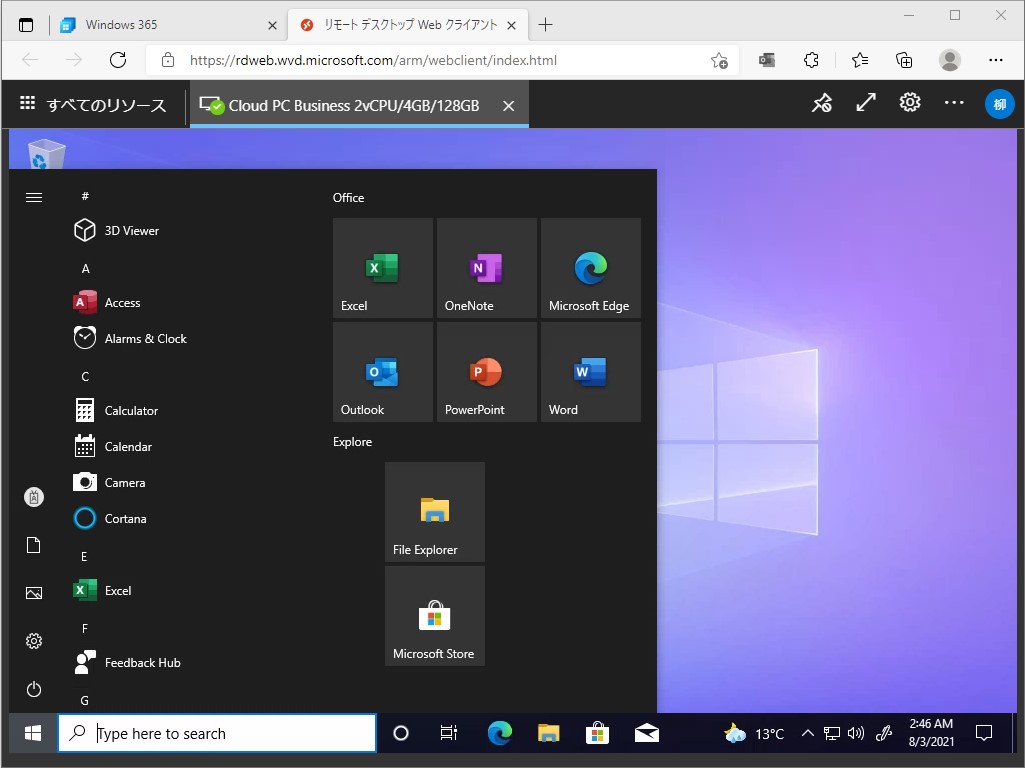The image size is (1025, 768).
Task: Expand the Start menu hamburger panel
Action: pos(33,197)
